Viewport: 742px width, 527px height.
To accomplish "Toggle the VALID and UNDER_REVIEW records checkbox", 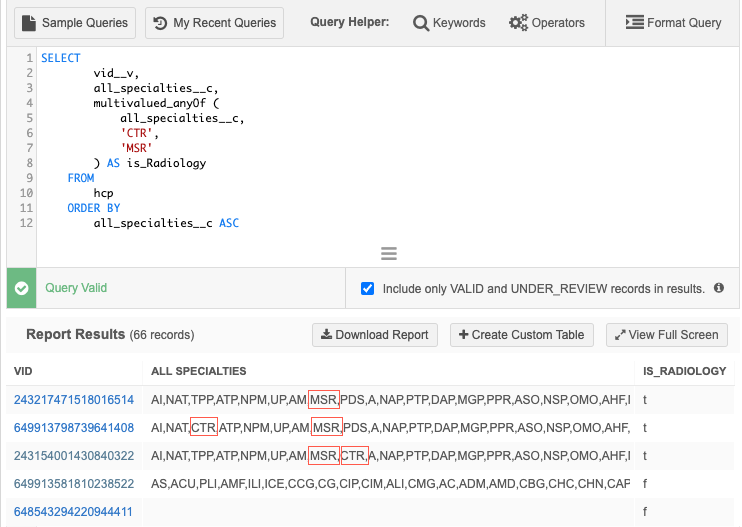I will point(368,288).
